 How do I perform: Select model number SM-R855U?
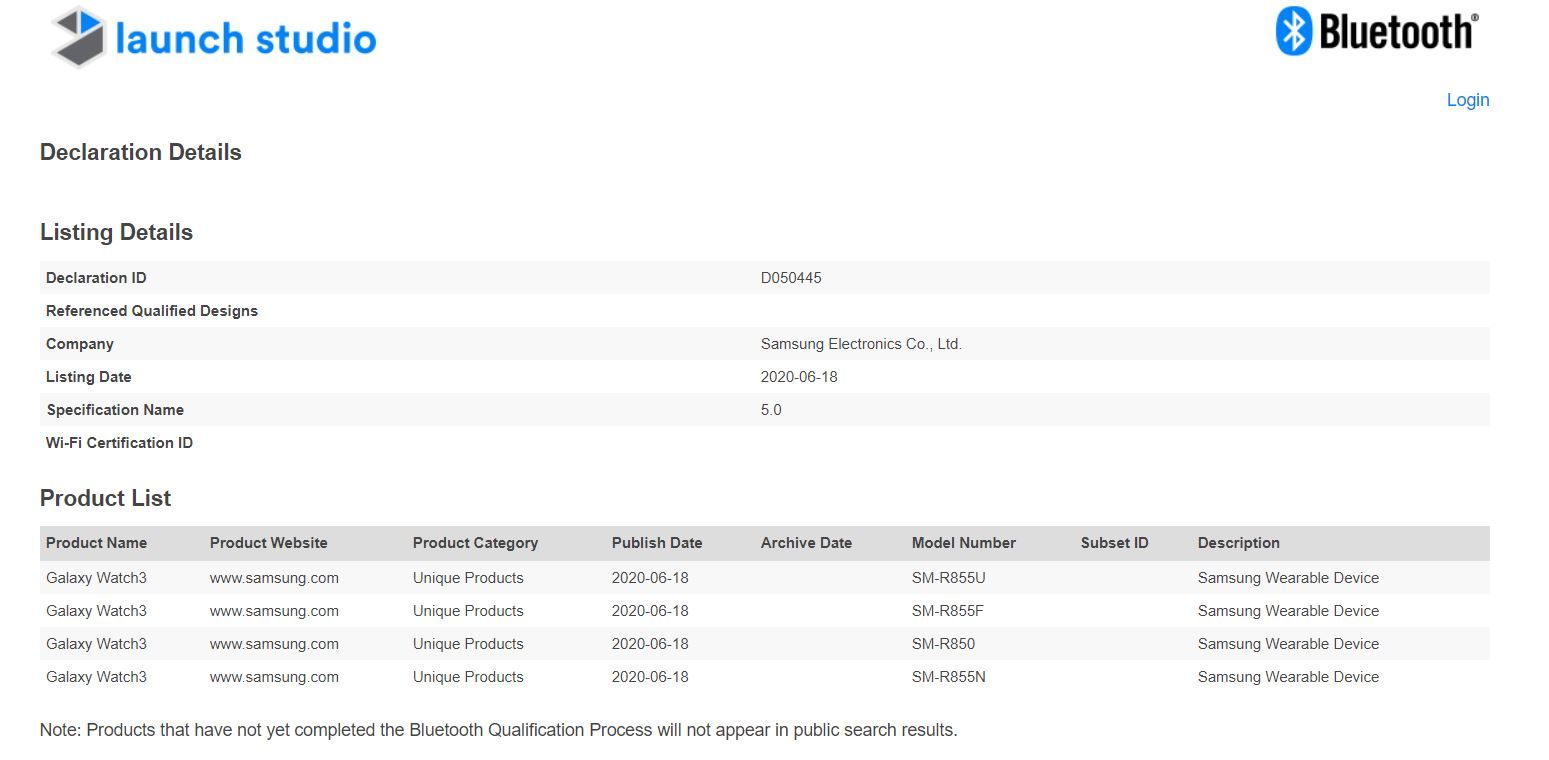[949, 578]
